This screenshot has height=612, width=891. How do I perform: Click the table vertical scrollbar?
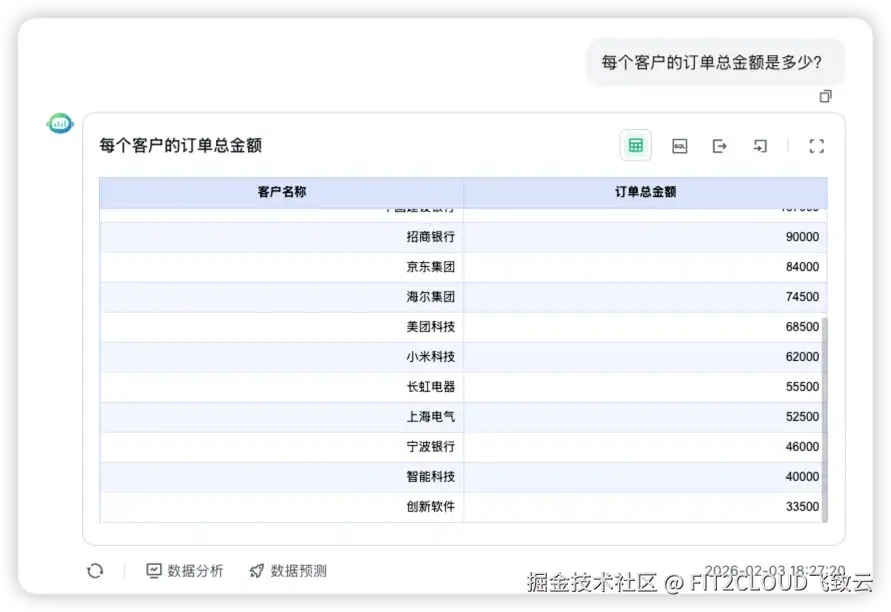point(825,419)
